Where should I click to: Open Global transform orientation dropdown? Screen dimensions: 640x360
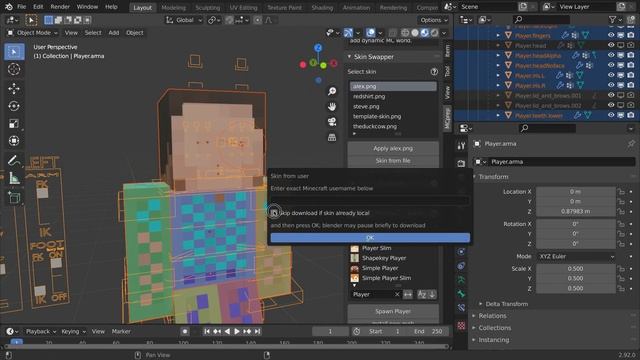point(184,20)
